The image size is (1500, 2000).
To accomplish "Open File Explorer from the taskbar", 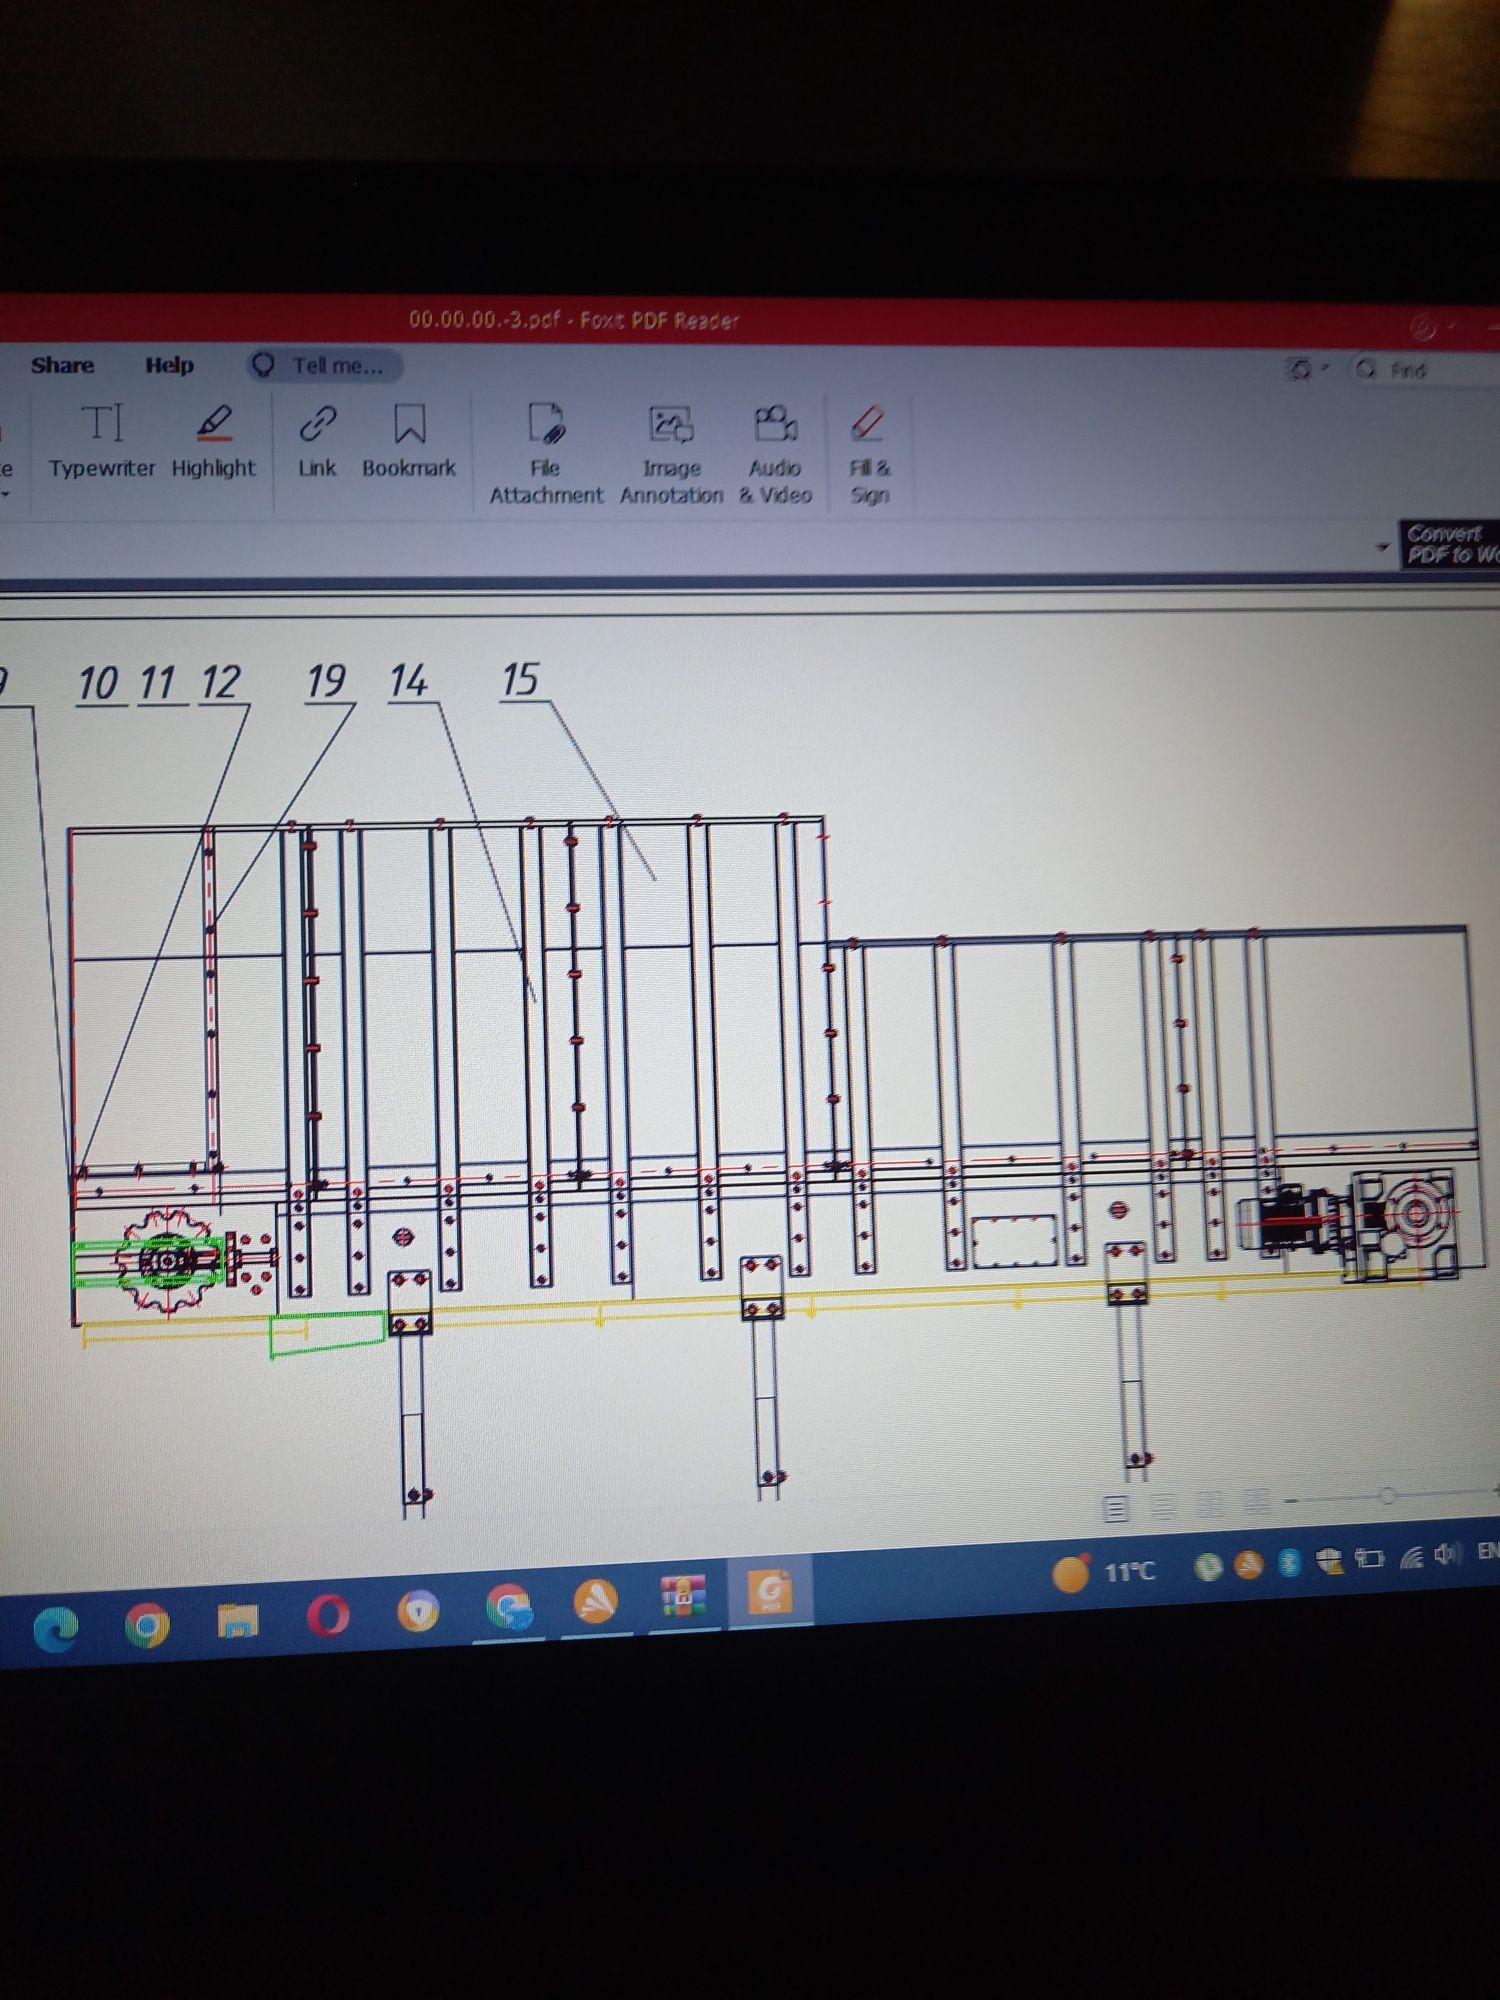I will pyautogui.click(x=238, y=1620).
